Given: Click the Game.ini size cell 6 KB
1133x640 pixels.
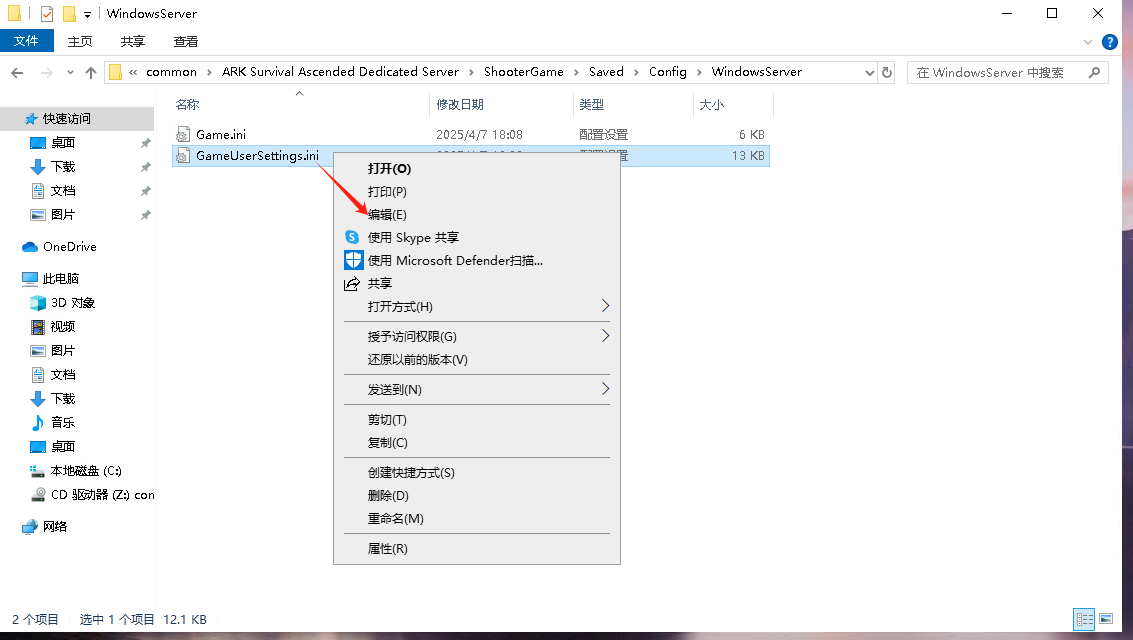Looking at the screenshot, I should (x=751, y=134).
